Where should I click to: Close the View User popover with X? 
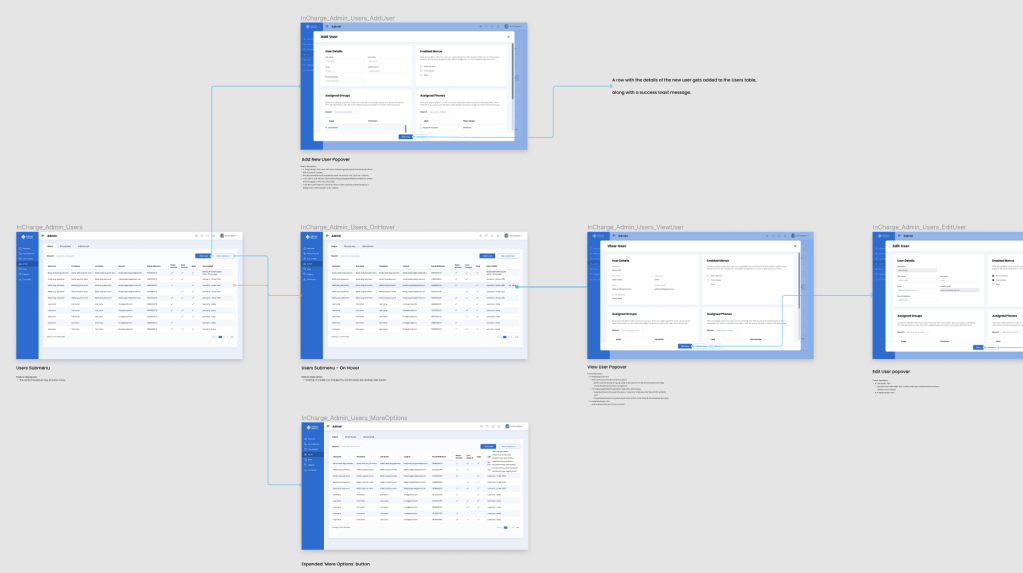click(794, 245)
